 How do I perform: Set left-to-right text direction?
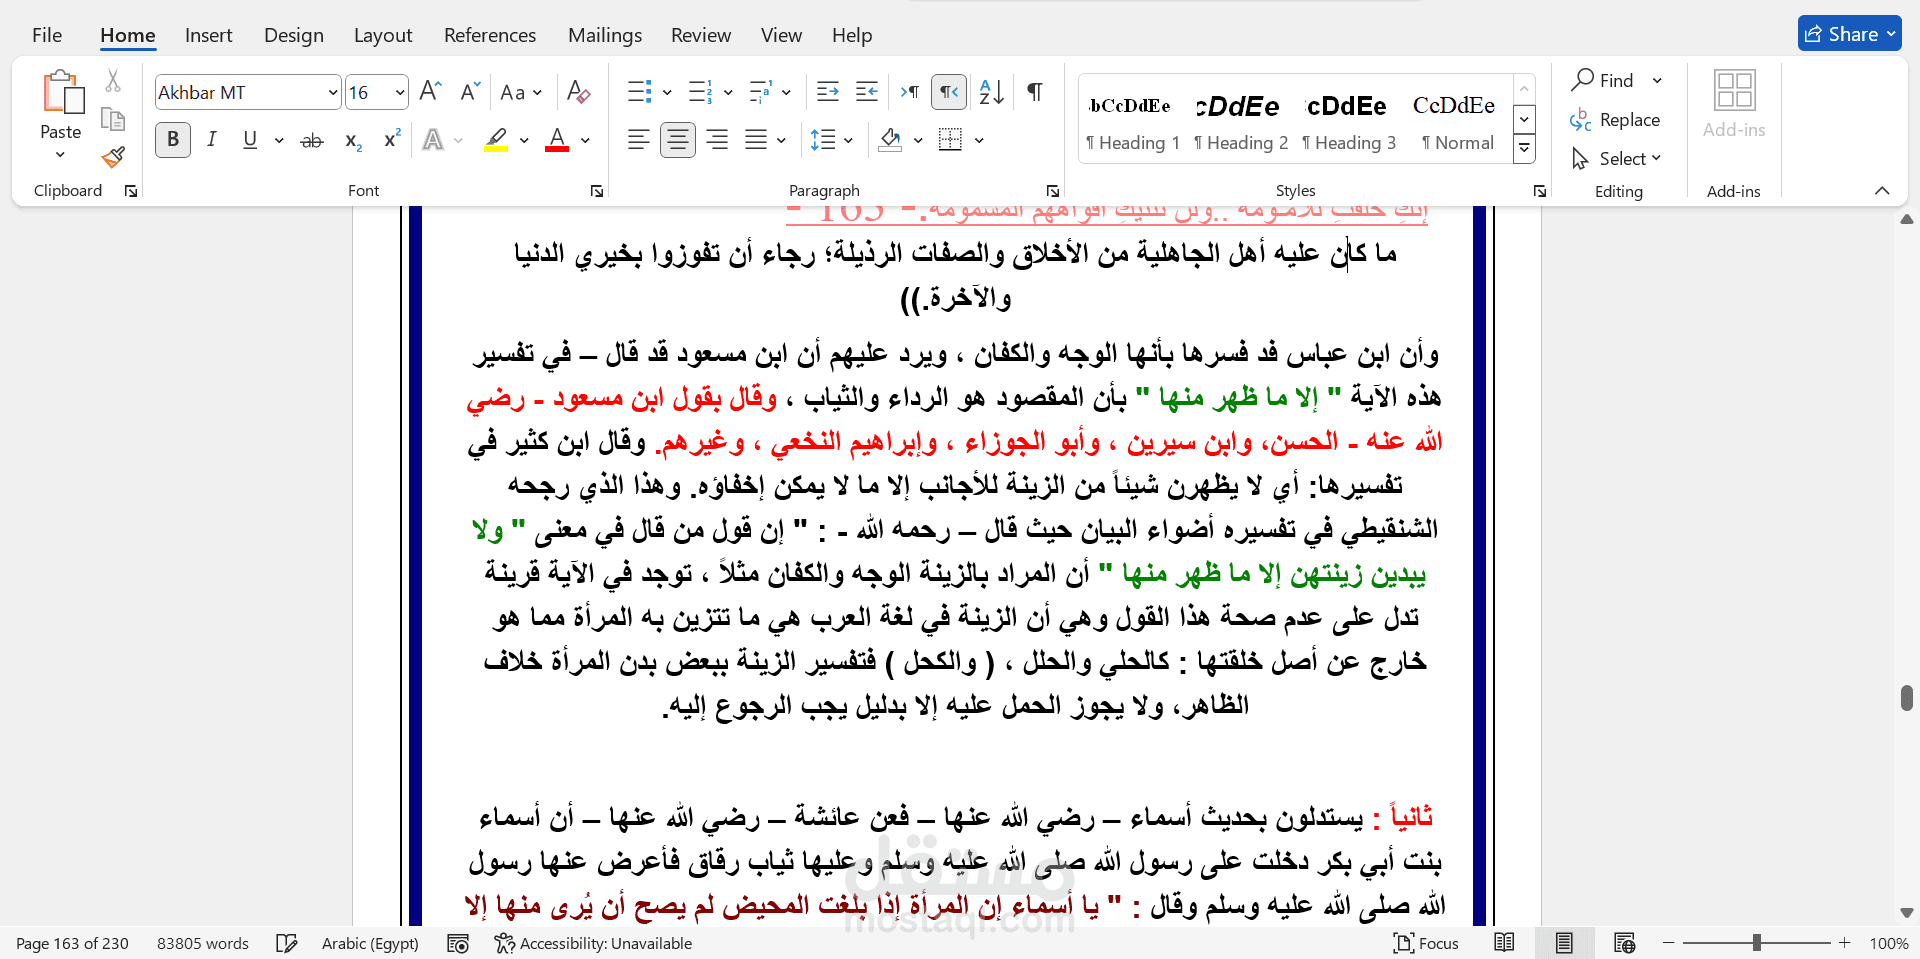coord(909,92)
